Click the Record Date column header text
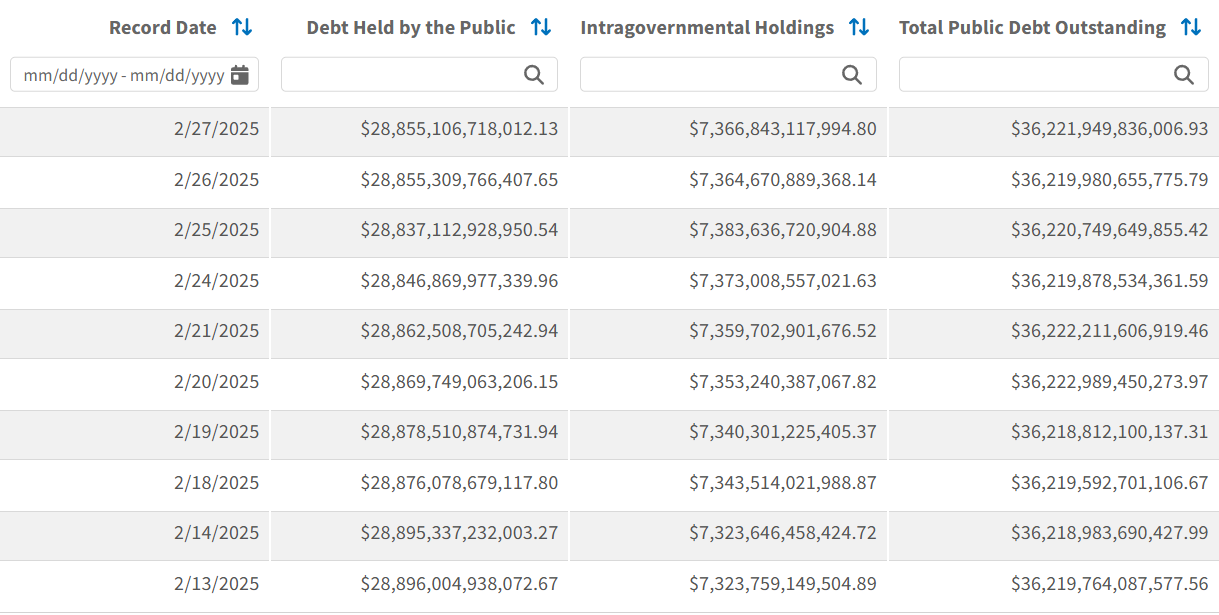 (x=162, y=28)
